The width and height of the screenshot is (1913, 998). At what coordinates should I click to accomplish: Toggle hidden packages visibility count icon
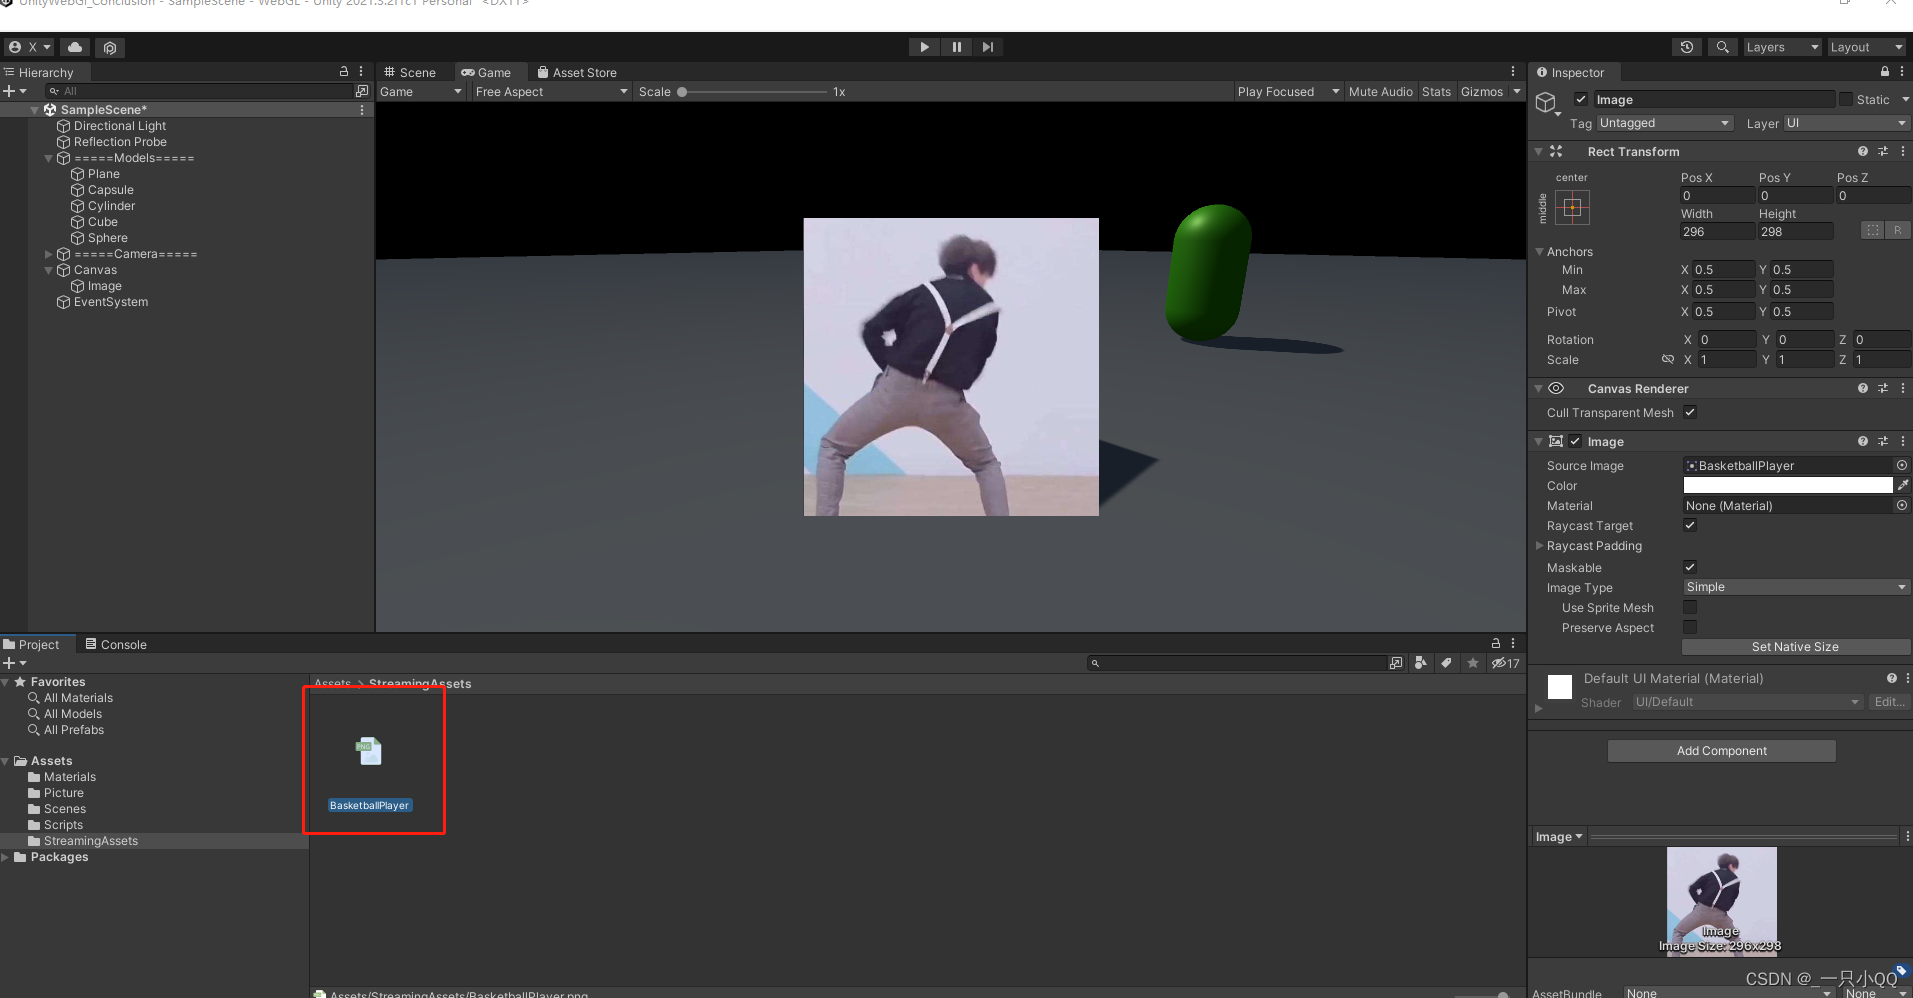click(x=1505, y=663)
